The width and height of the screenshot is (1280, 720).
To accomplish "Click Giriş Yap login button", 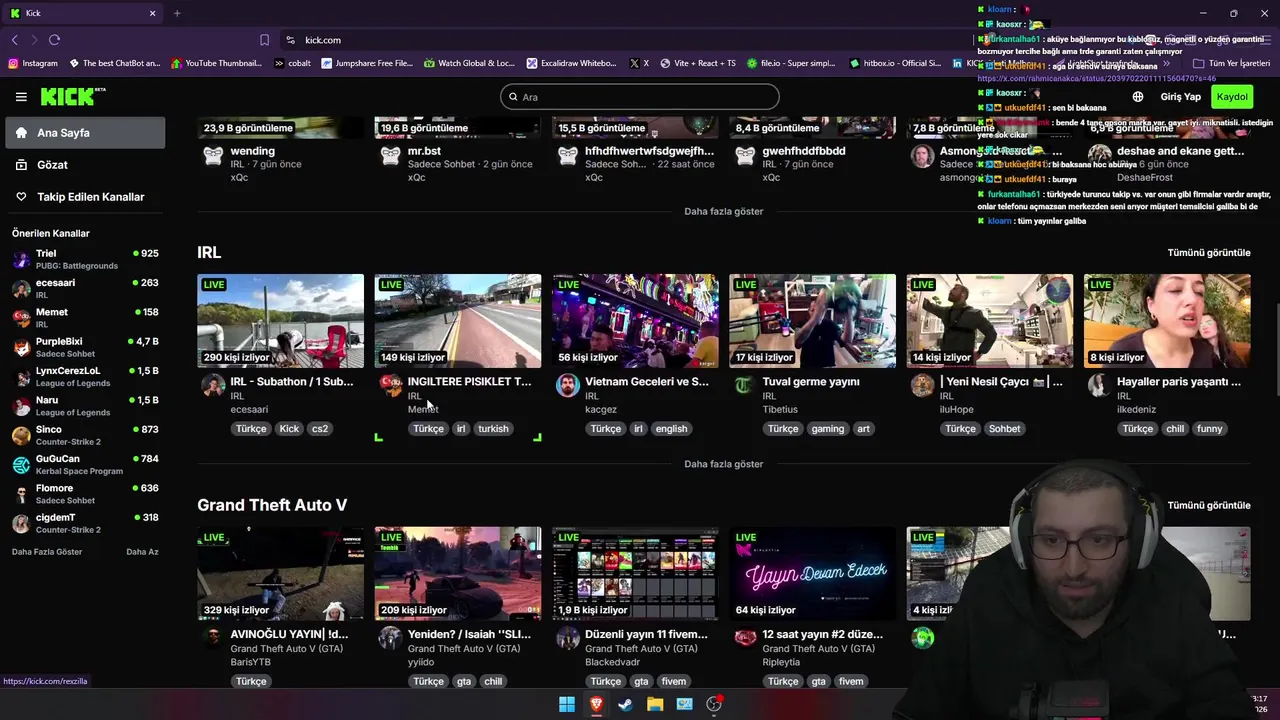I will pos(1180,97).
